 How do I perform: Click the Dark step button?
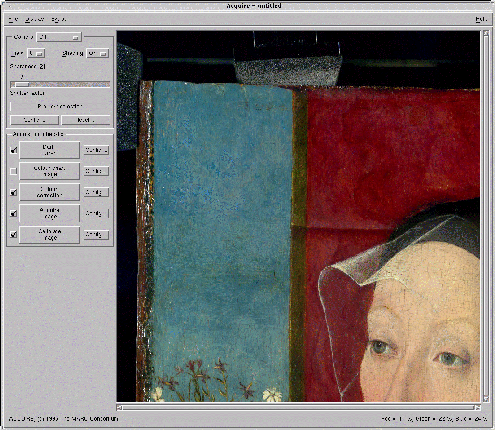49,150
